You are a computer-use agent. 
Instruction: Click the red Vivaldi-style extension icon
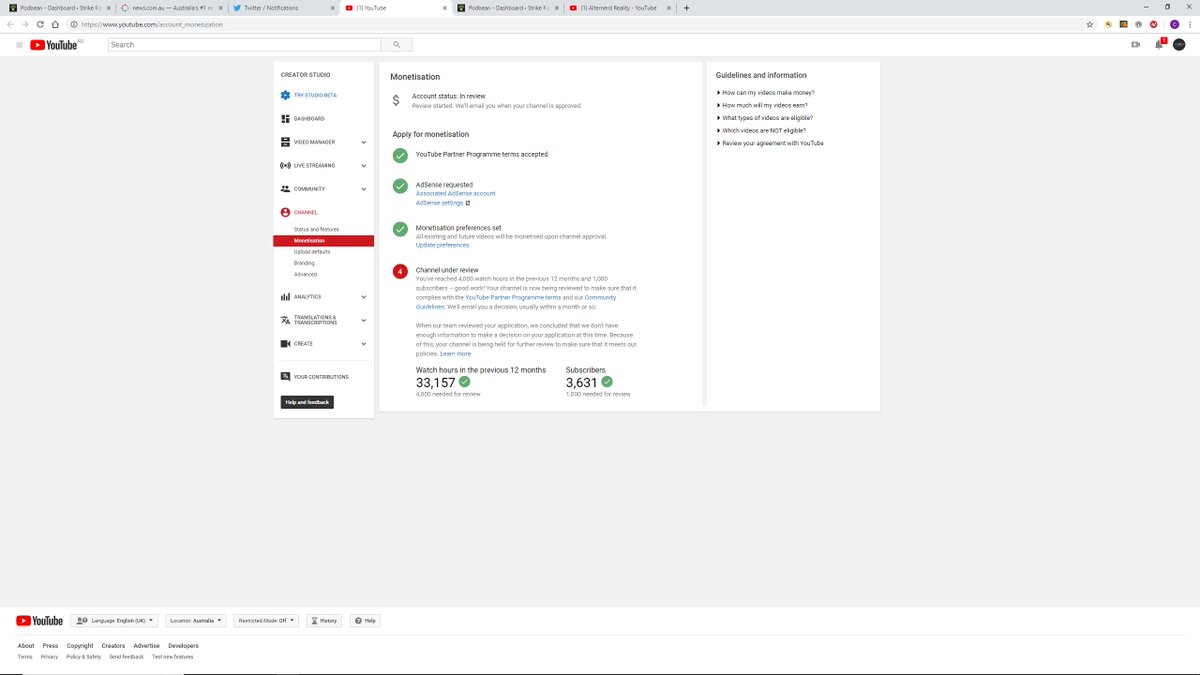[1154, 24]
